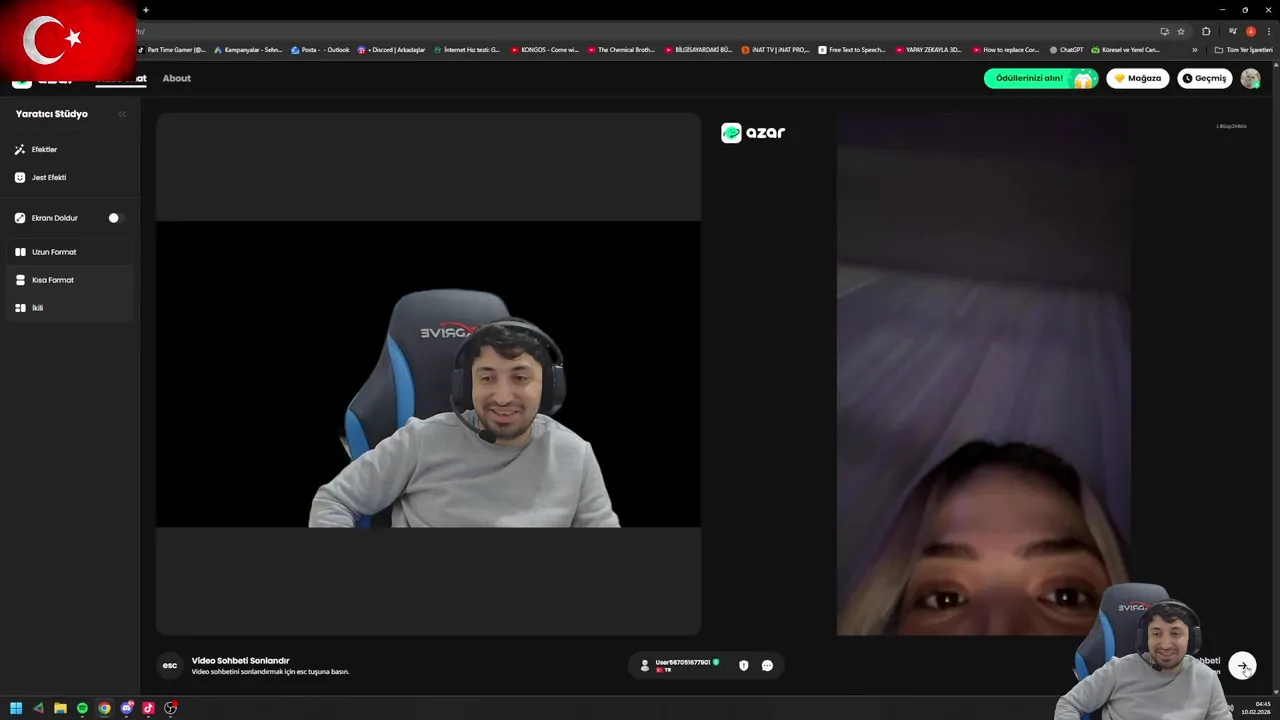Click the User567051677901 username text
The height and width of the screenshot is (720, 1280).
pyautogui.click(x=682, y=662)
